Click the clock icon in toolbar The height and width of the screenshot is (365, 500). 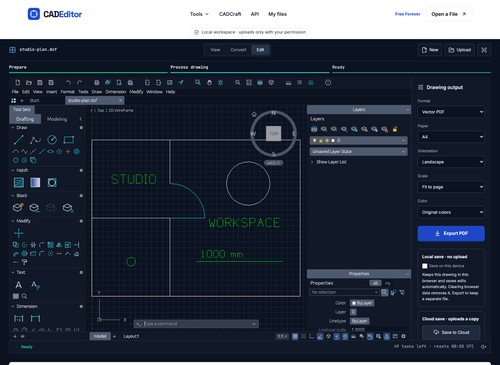328,83
